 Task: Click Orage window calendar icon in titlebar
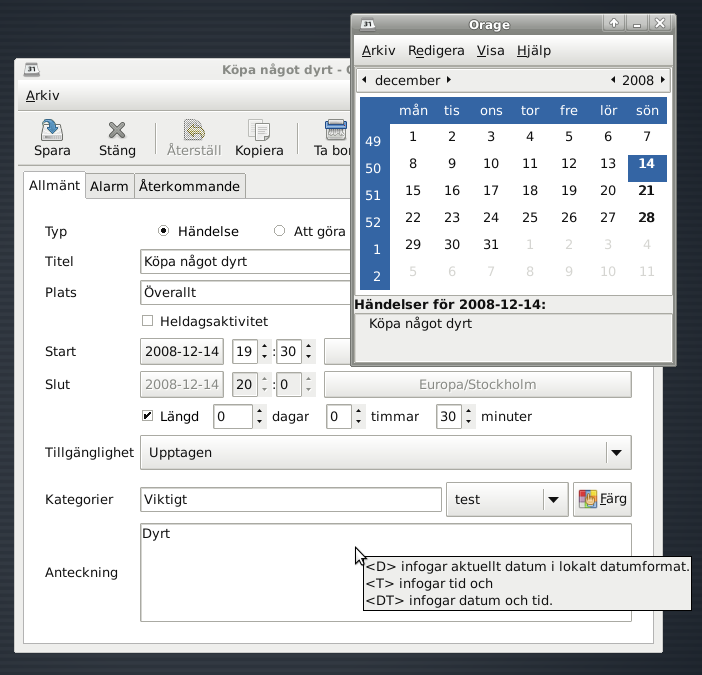click(368, 24)
